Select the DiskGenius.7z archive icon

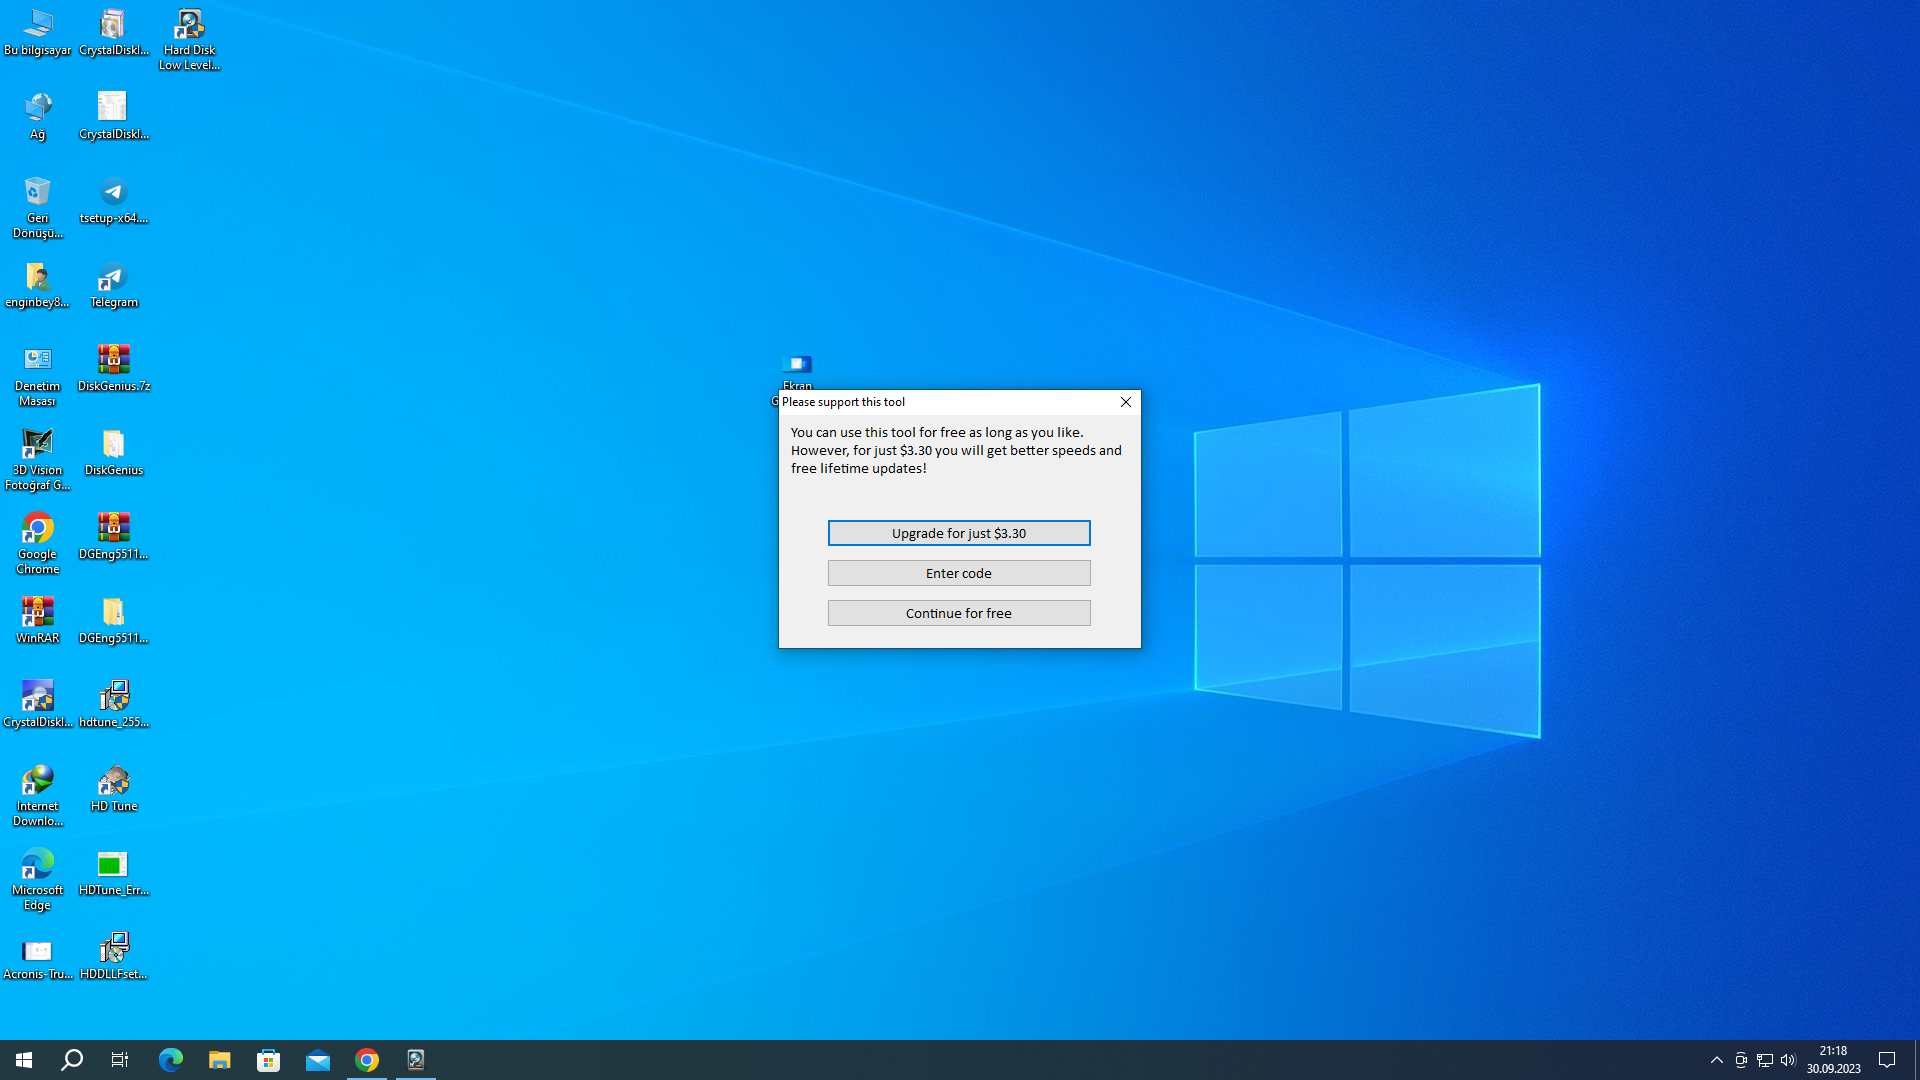tap(114, 367)
